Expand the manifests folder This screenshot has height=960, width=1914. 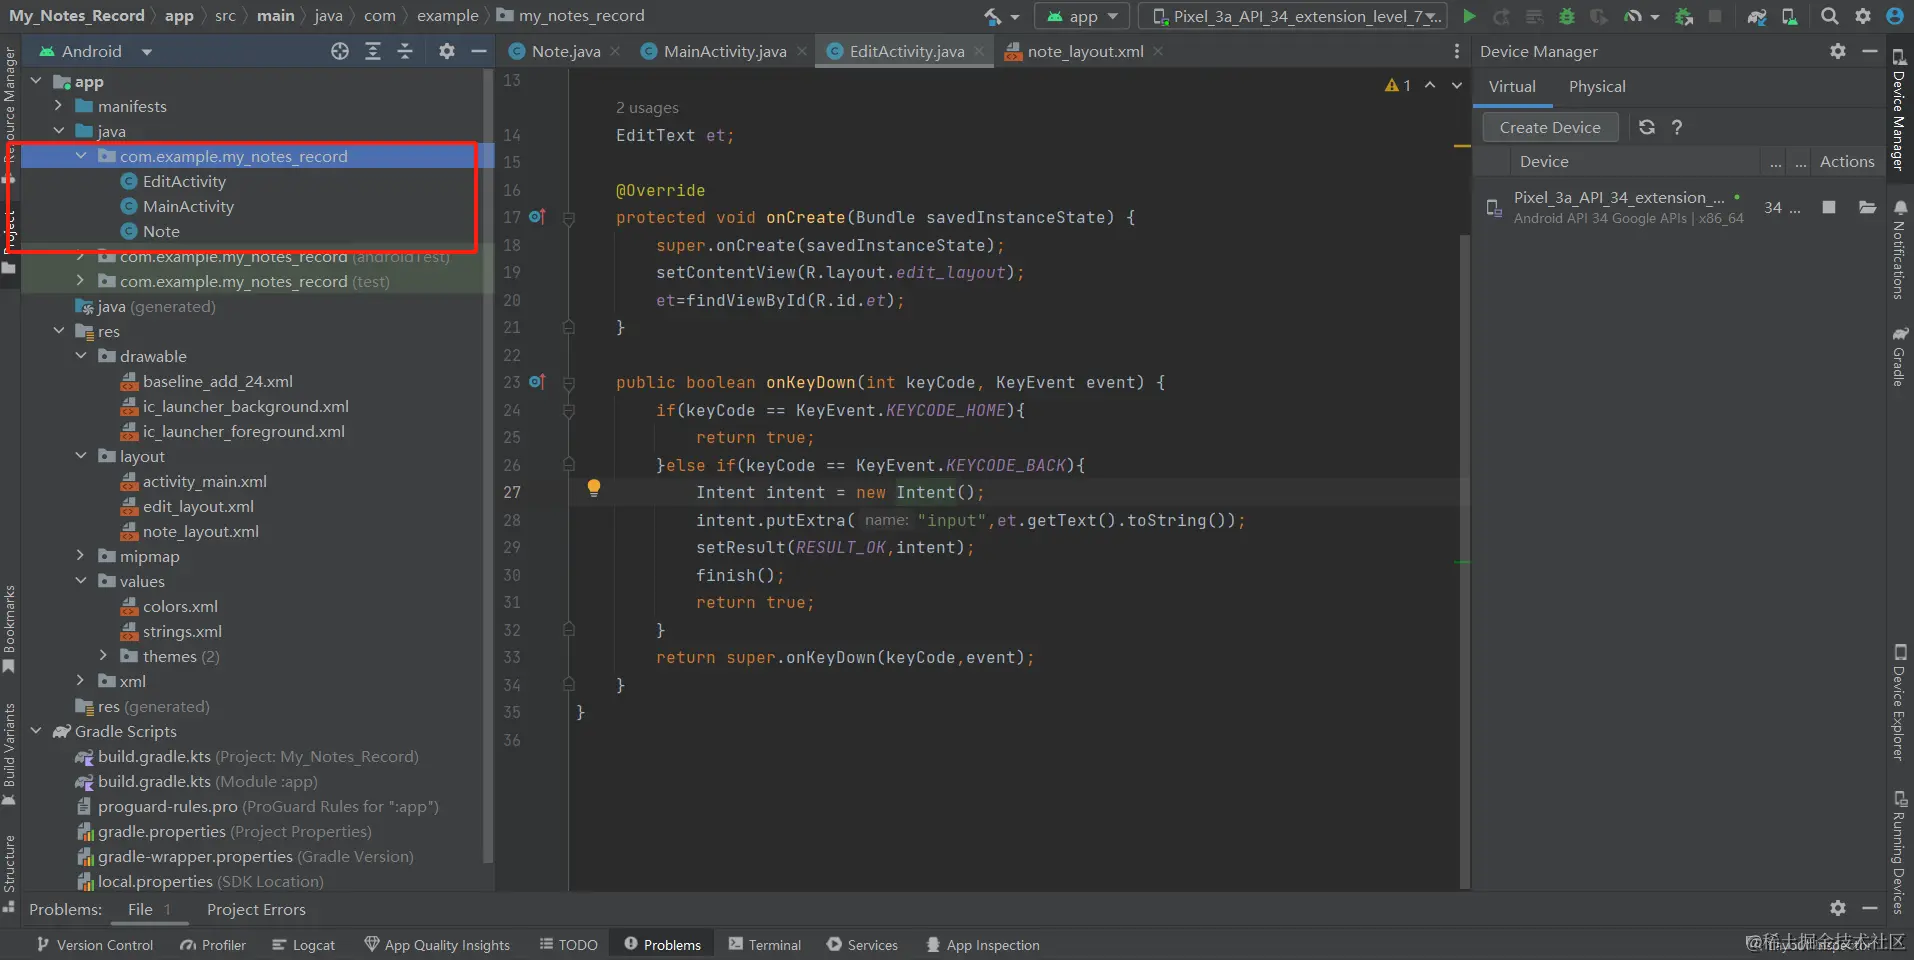(x=58, y=106)
